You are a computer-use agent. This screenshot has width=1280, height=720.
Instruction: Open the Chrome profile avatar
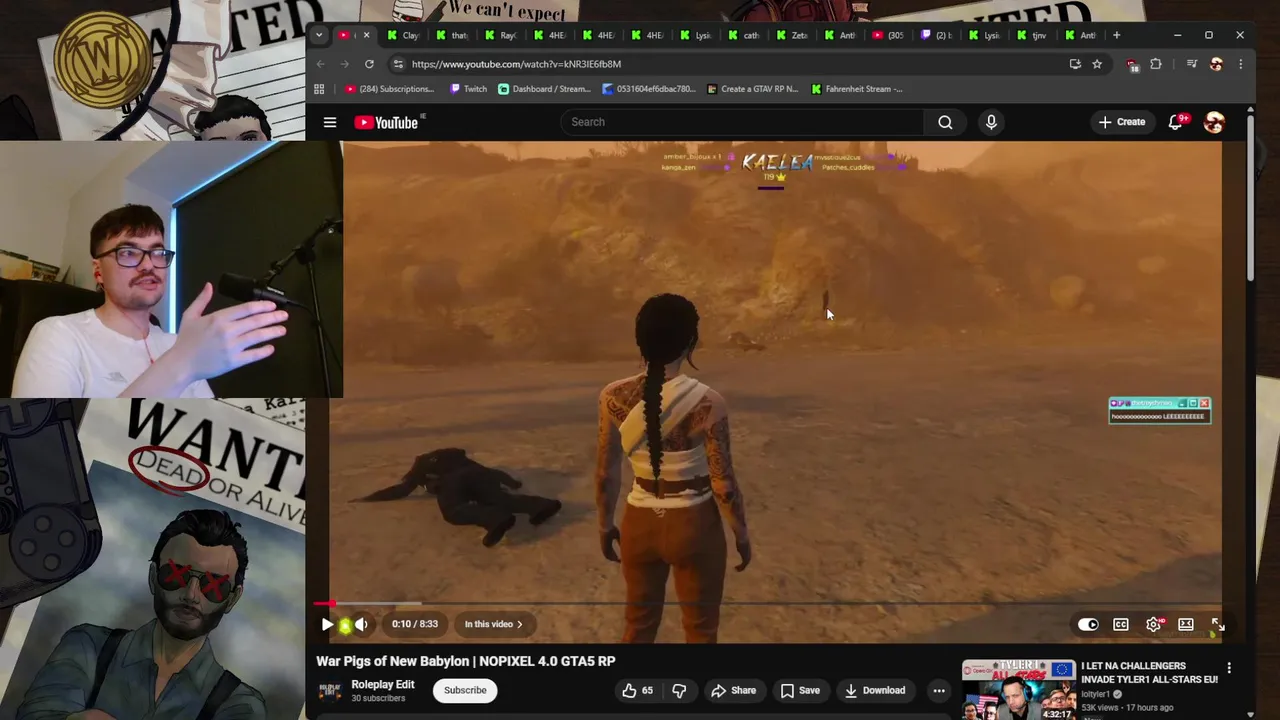1216,64
